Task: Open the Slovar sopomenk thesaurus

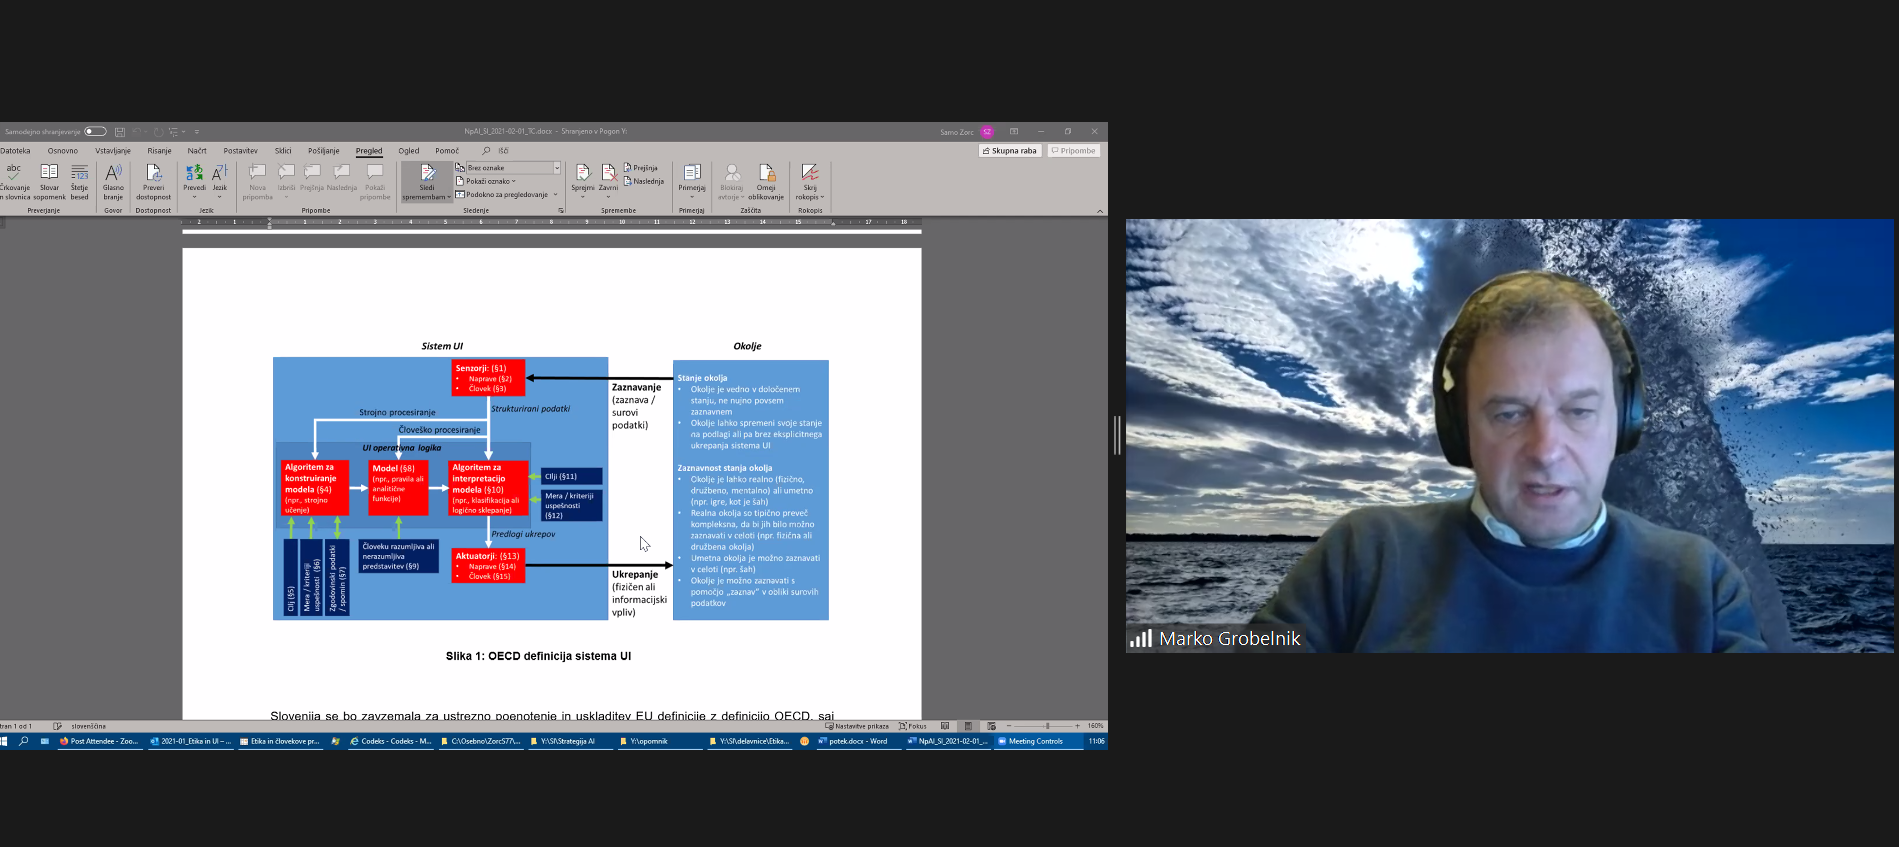Action: (49, 173)
